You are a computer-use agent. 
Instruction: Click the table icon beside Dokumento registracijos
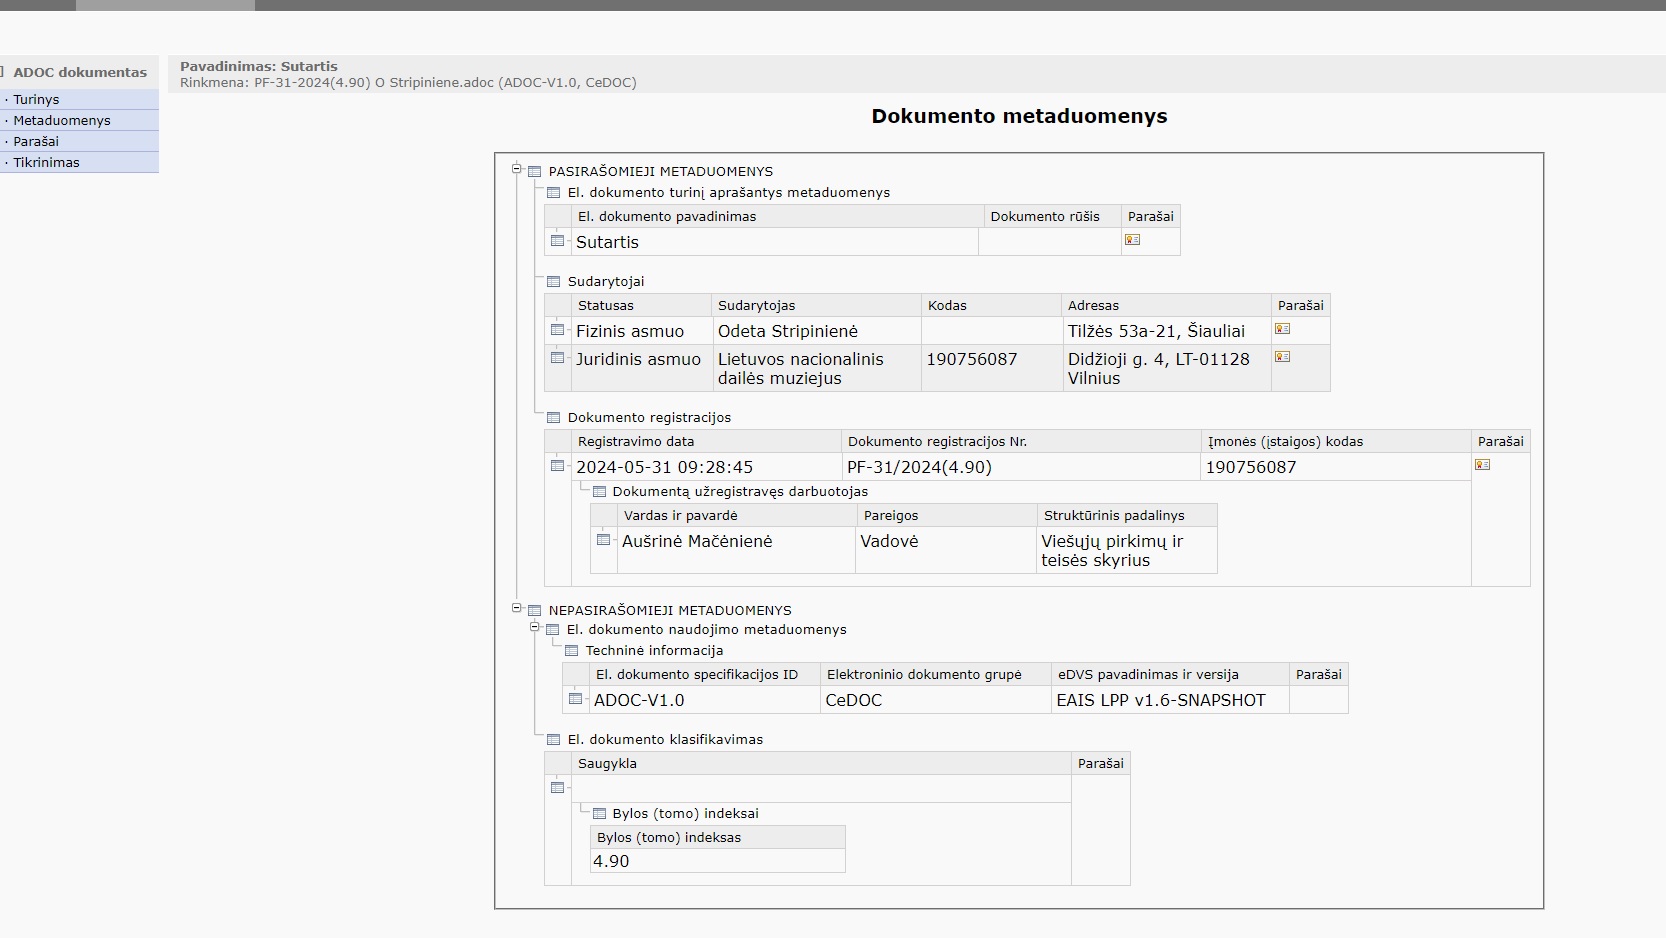point(553,418)
